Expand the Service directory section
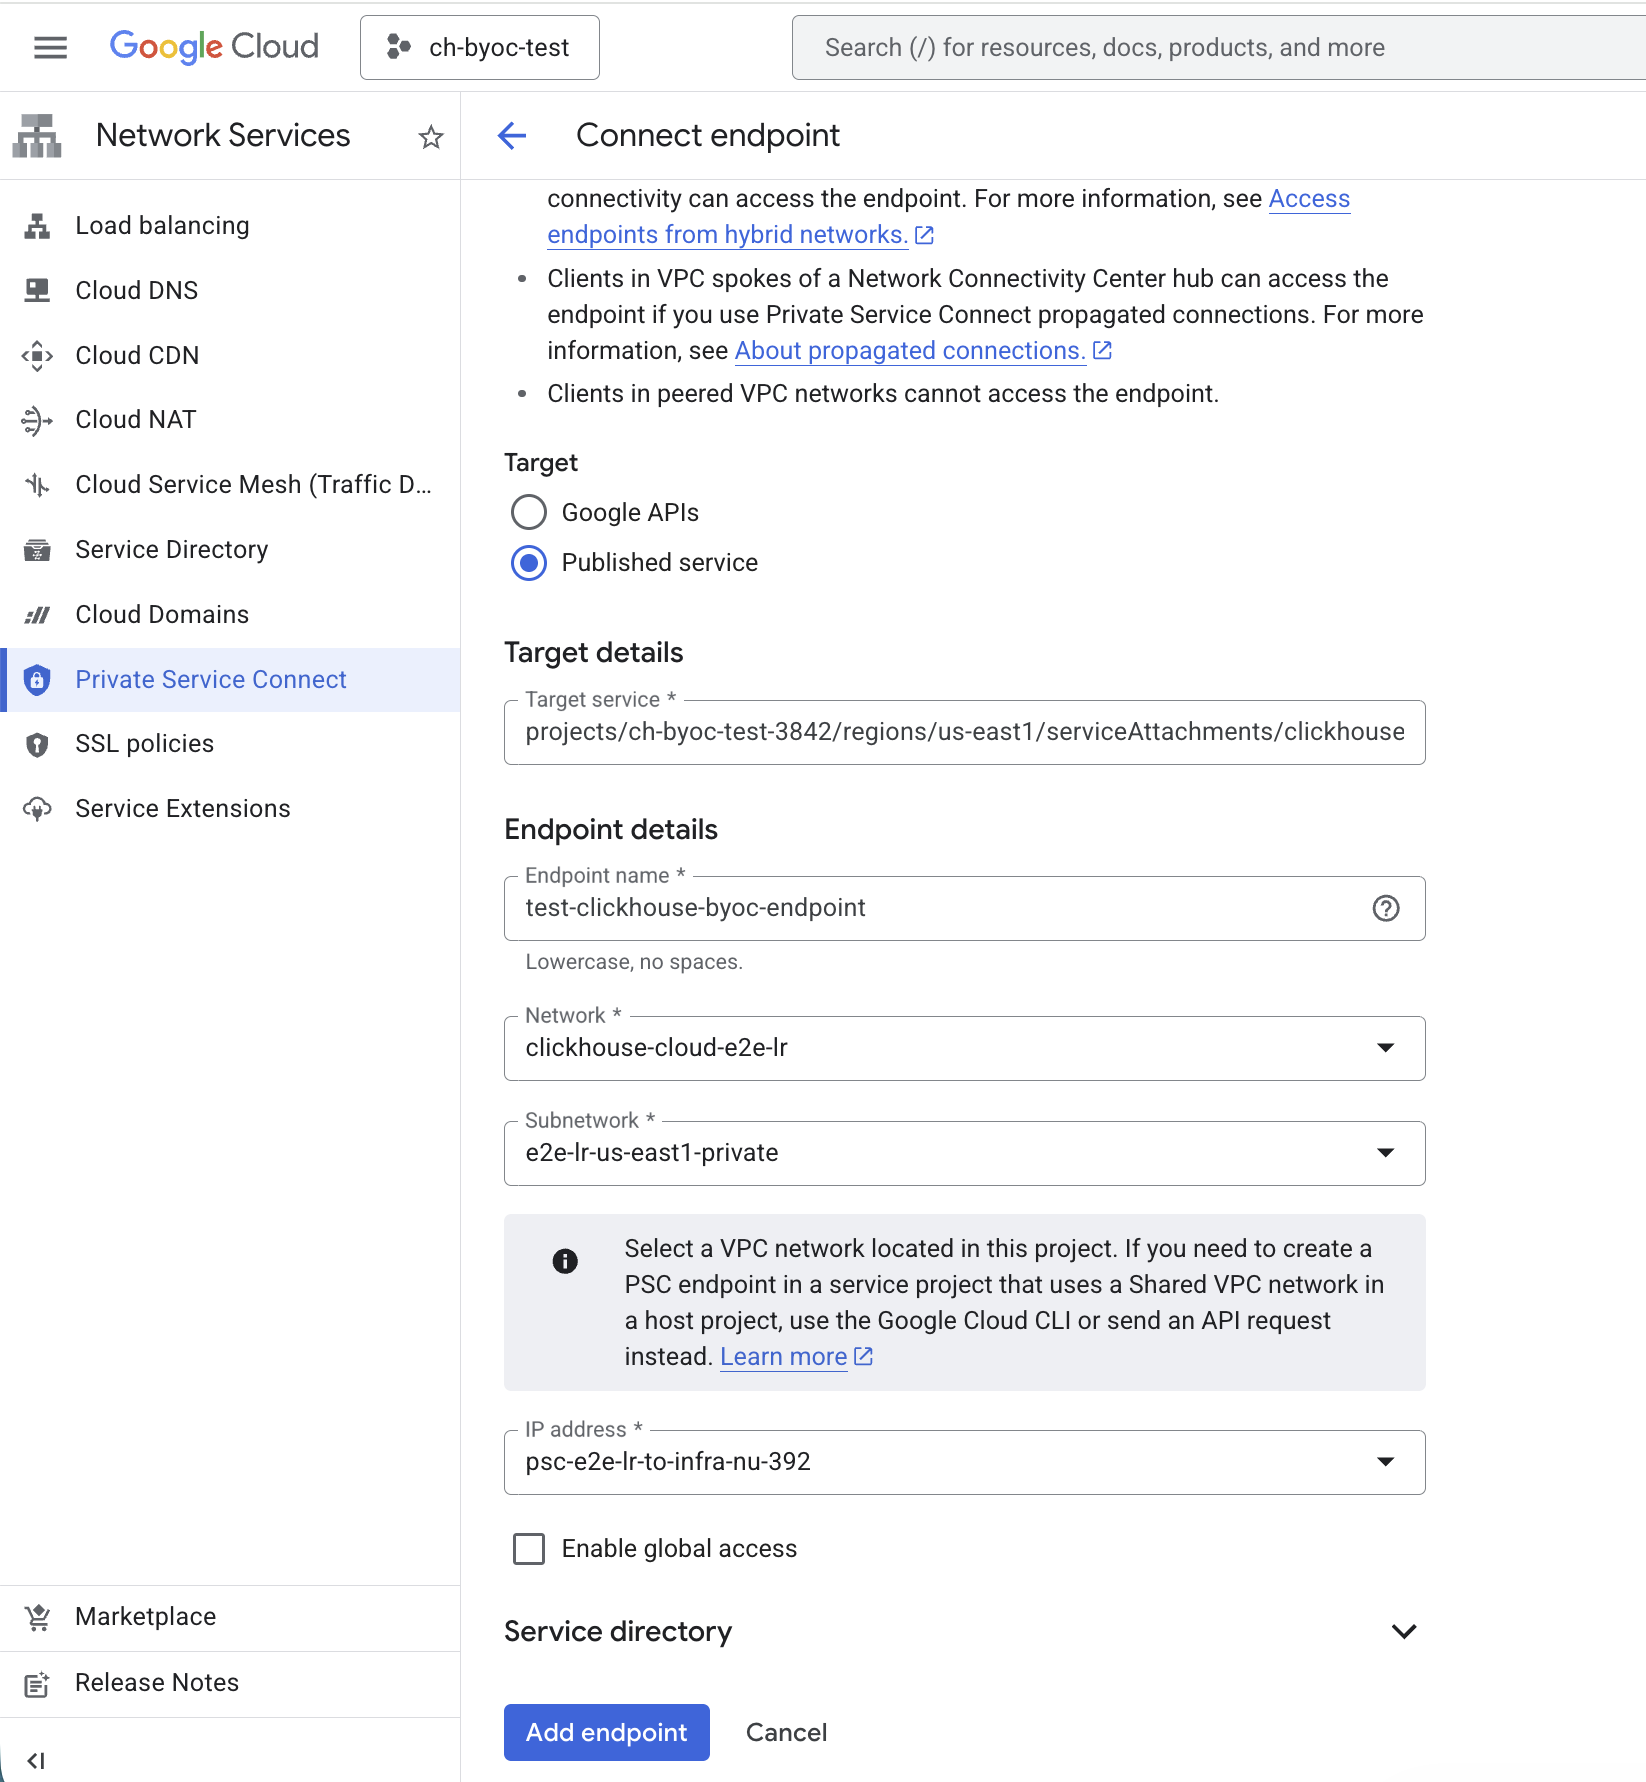The image size is (1646, 1782). point(1404,1631)
